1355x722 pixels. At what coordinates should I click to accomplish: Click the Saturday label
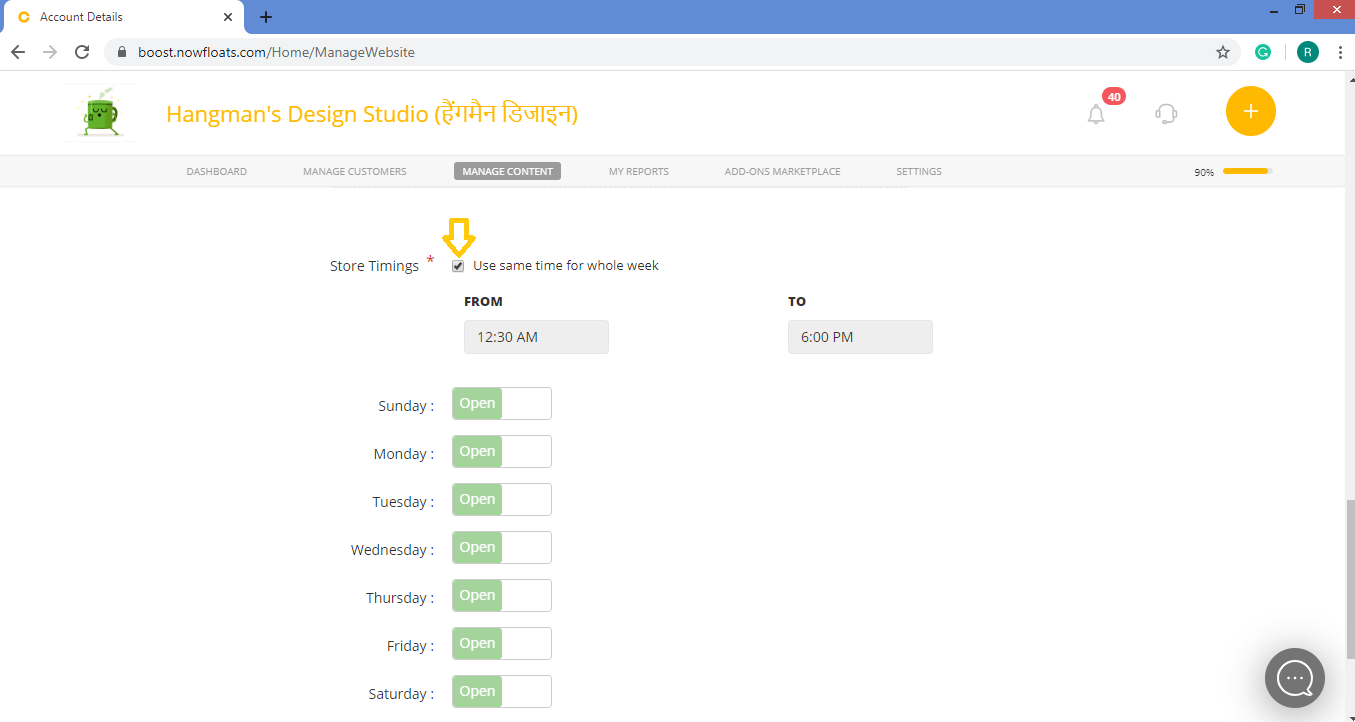[401, 694]
